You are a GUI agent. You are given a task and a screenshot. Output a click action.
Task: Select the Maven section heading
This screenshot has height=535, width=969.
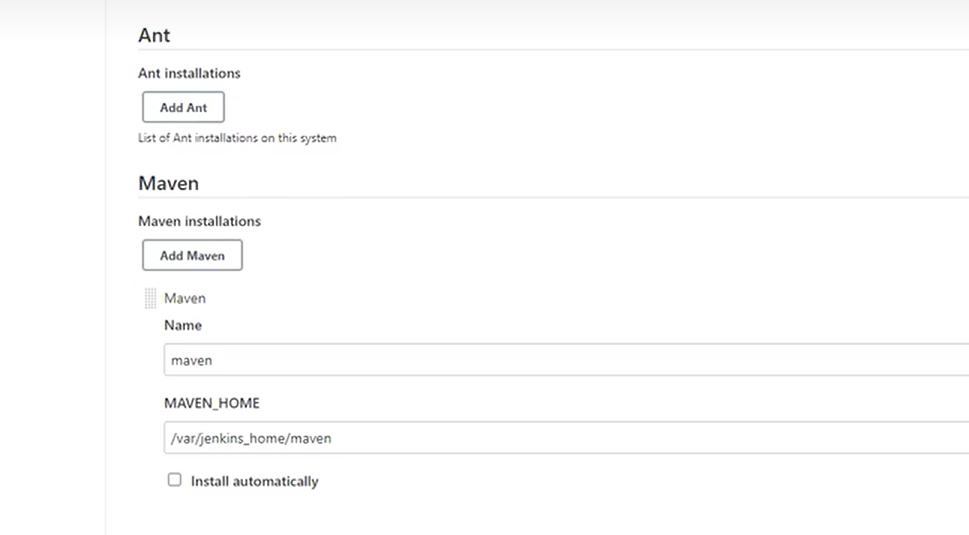[x=168, y=183]
